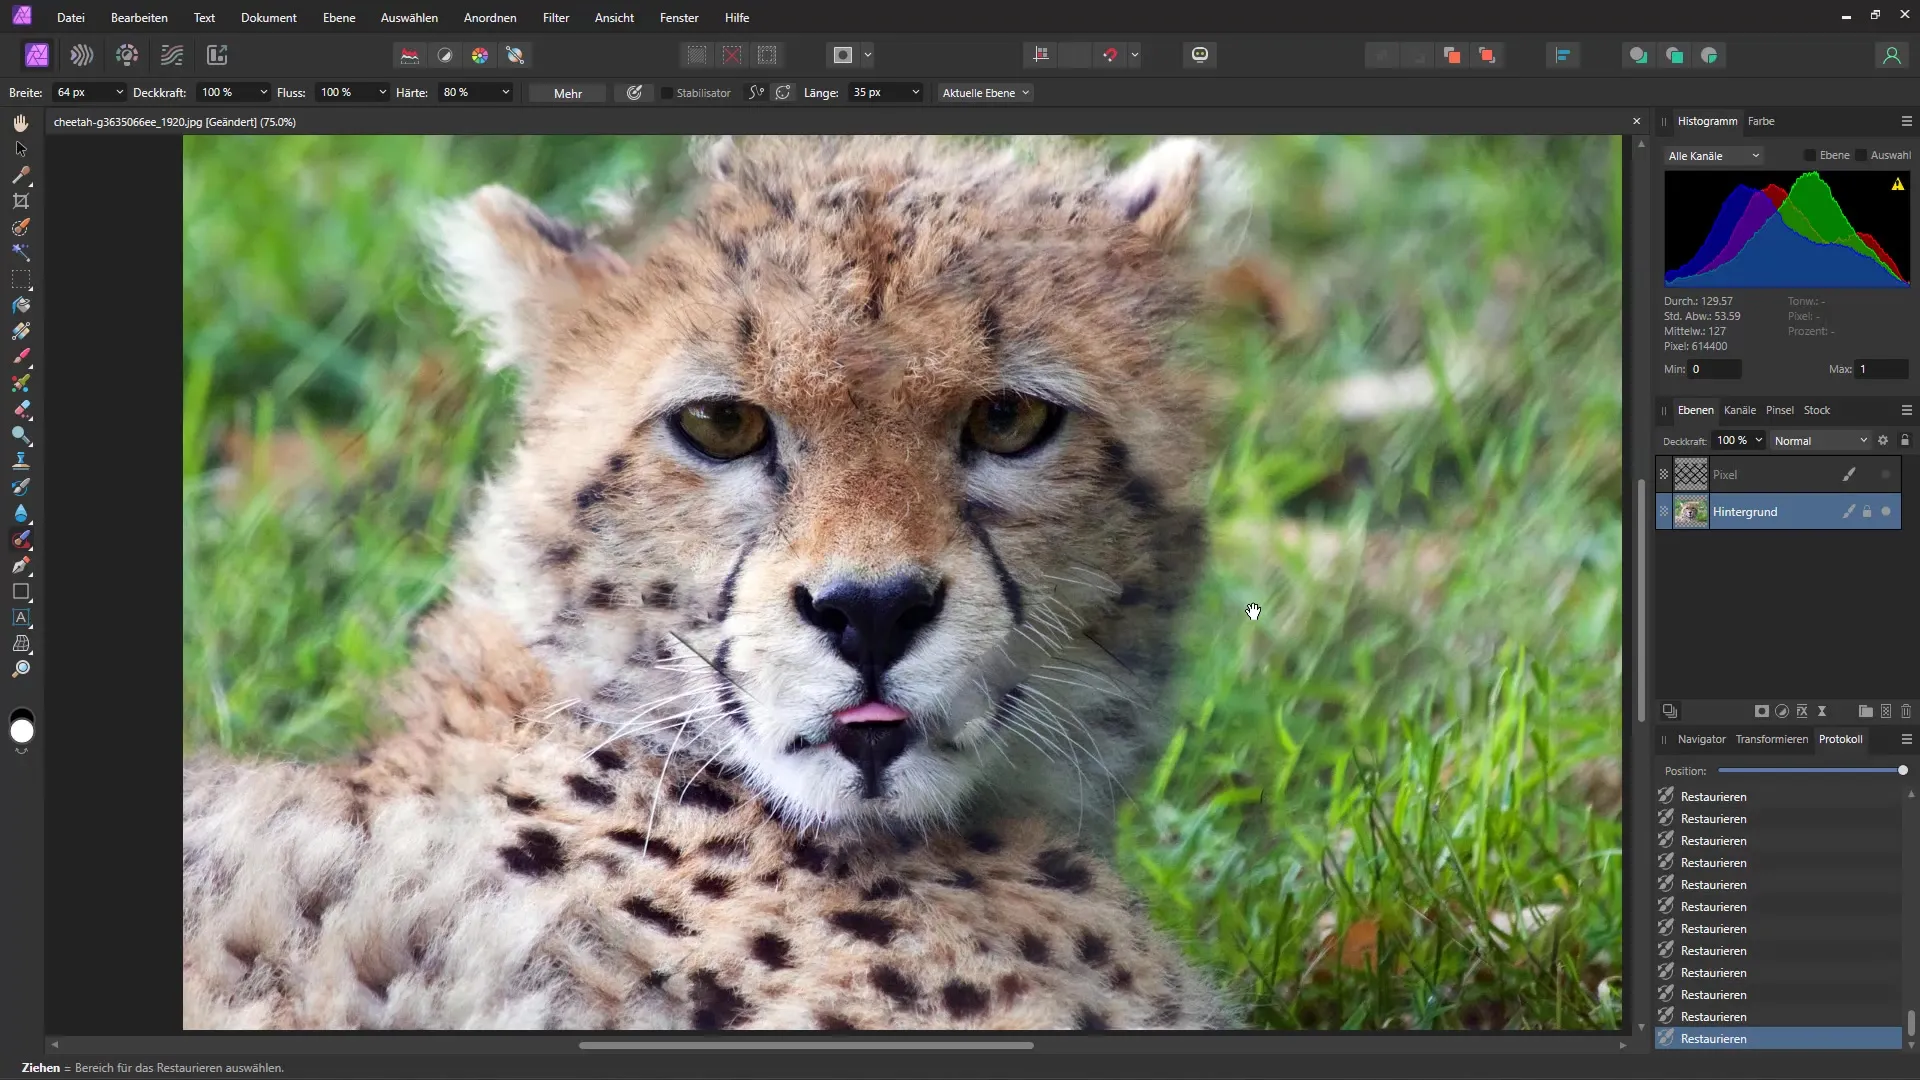The width and height of the screenshot is (1920, 1080).
Task: Click the Mehr button
Action: [568, 93]
